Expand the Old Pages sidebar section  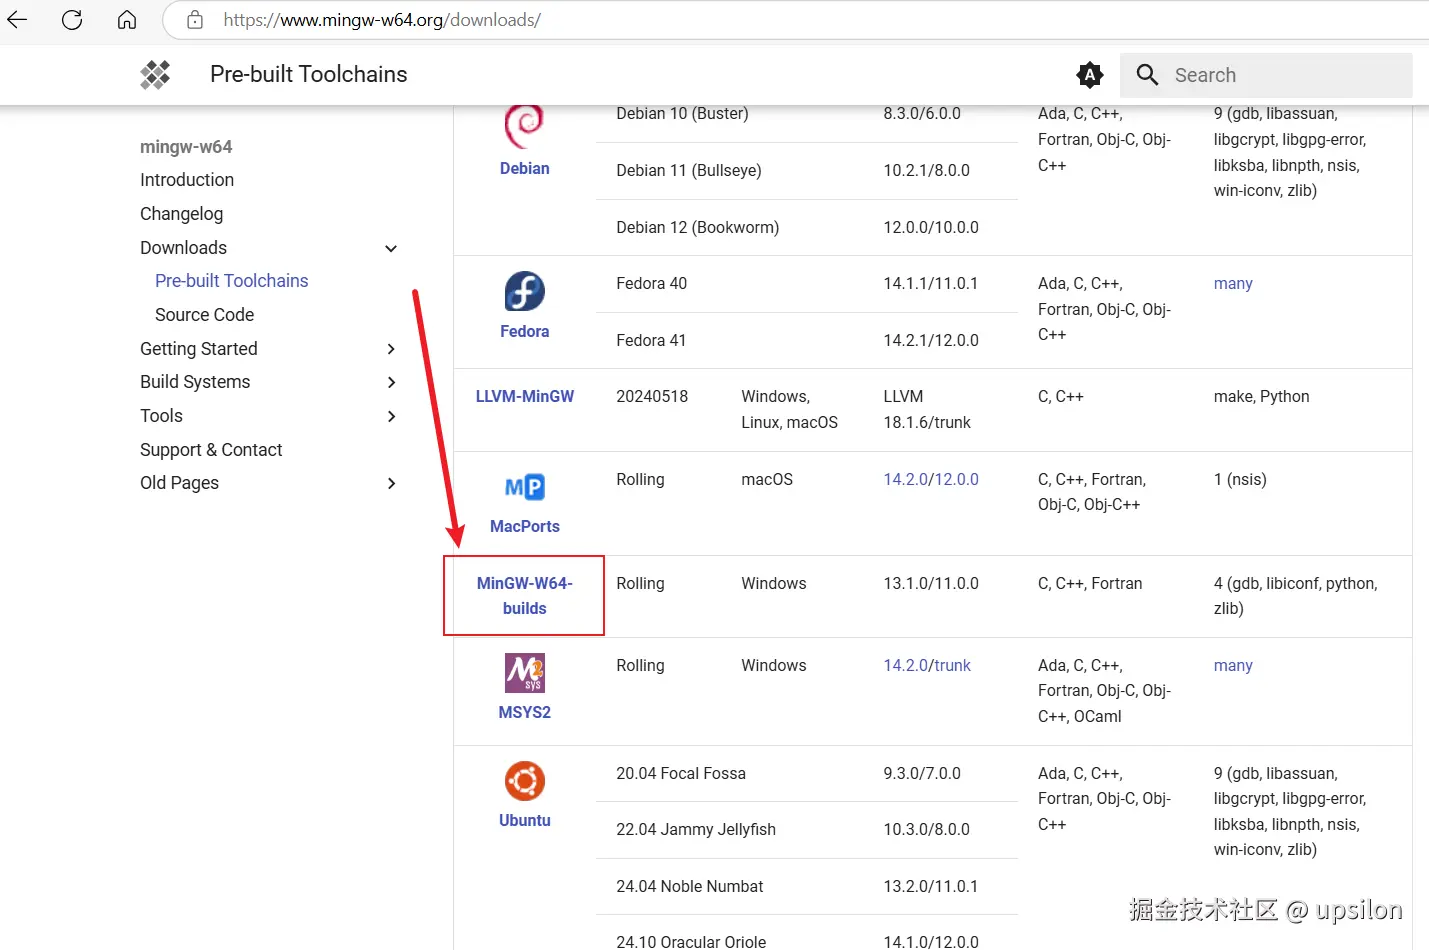pos(391,483)
